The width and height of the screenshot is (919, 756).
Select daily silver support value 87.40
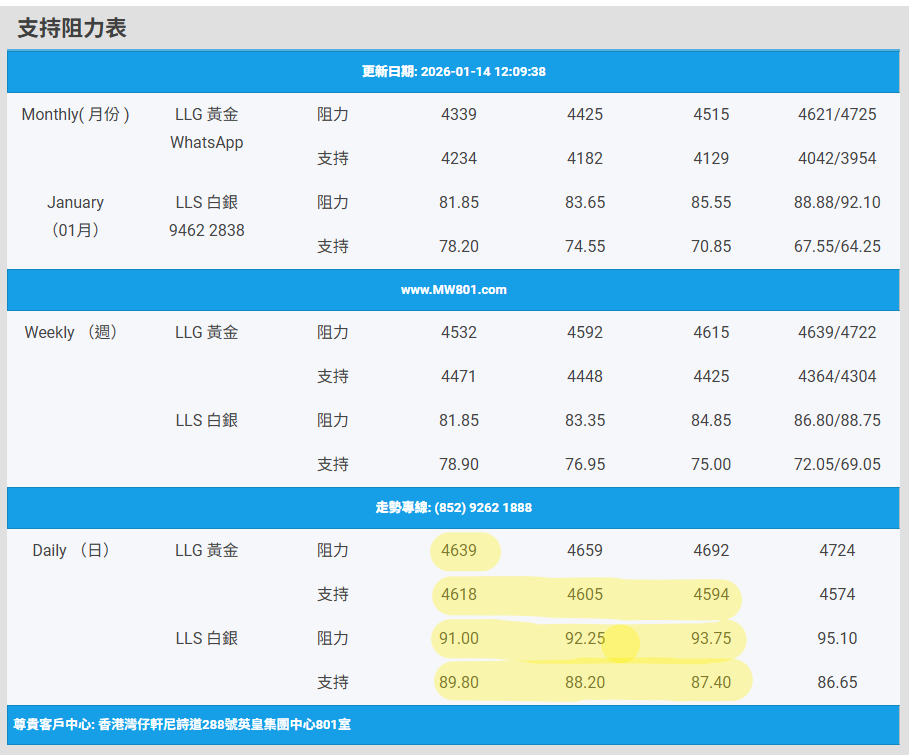(711, 682)
